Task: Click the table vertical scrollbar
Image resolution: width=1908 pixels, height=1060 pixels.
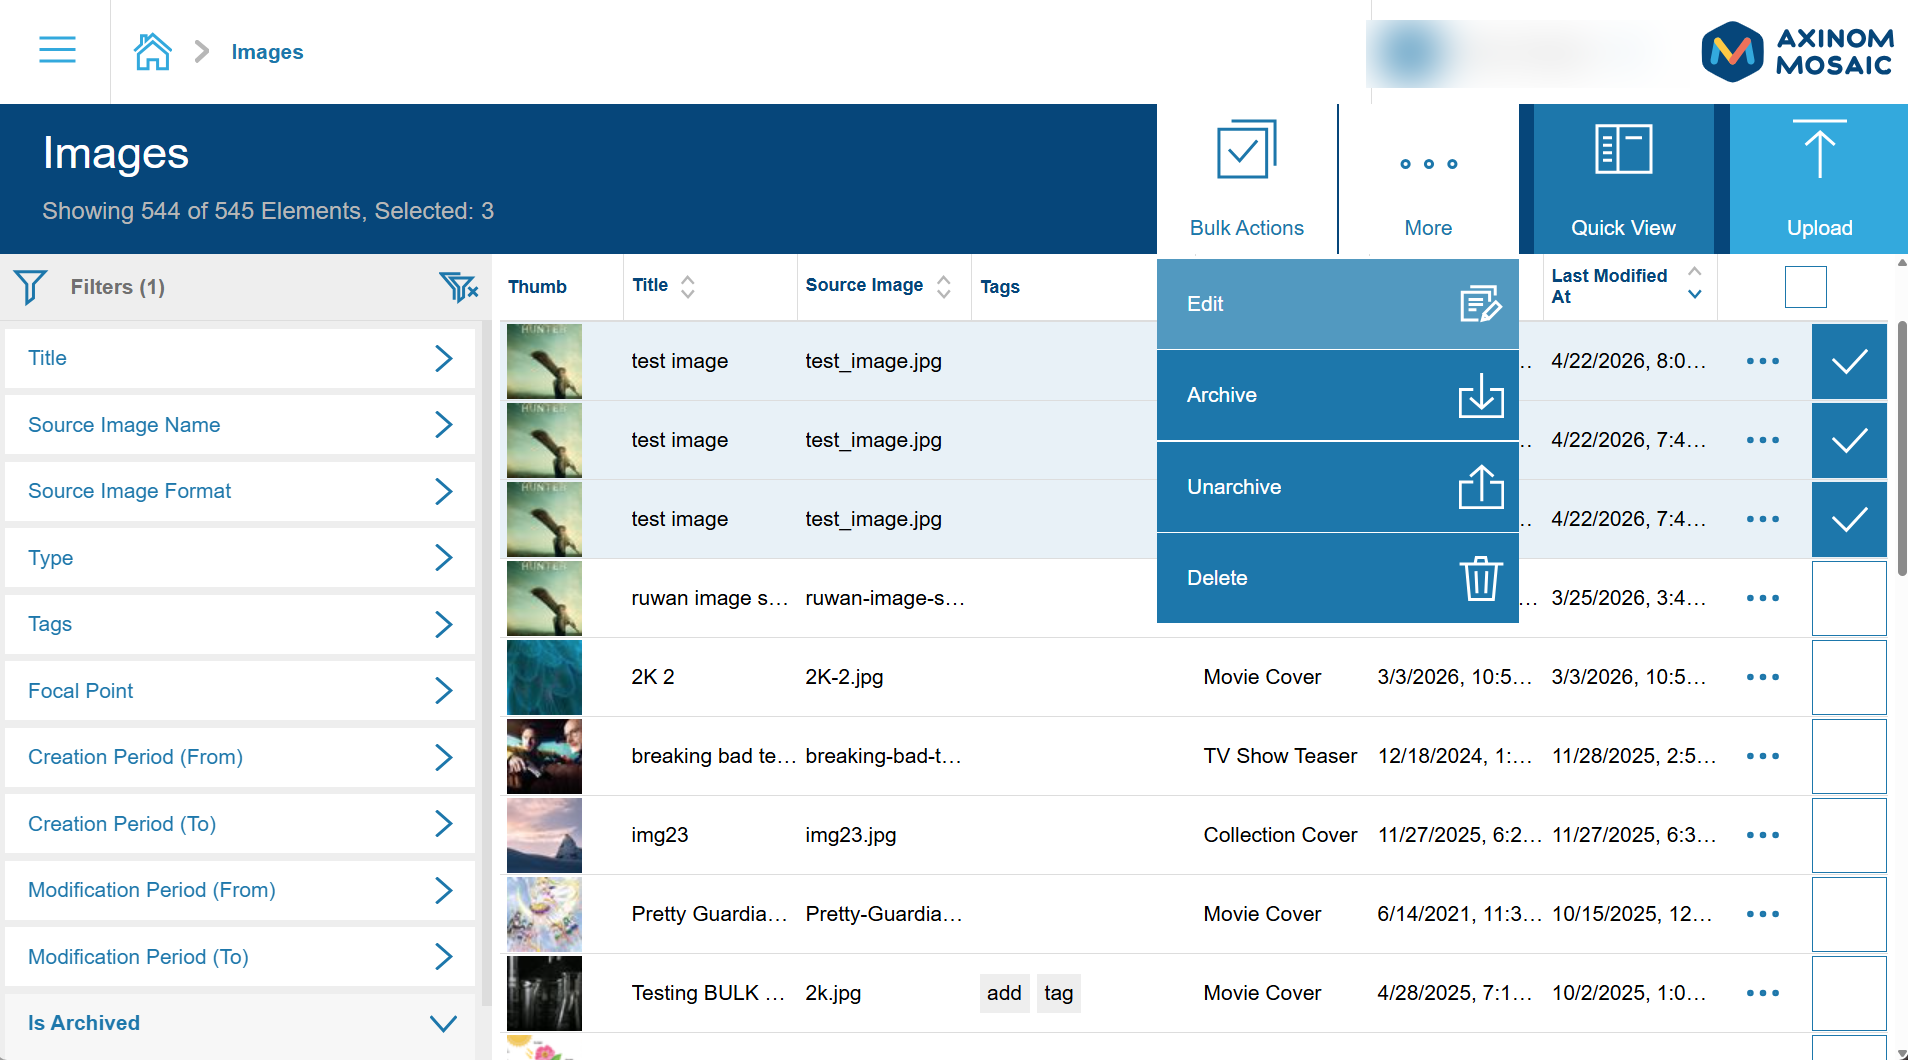Action: pos(1901,448)
